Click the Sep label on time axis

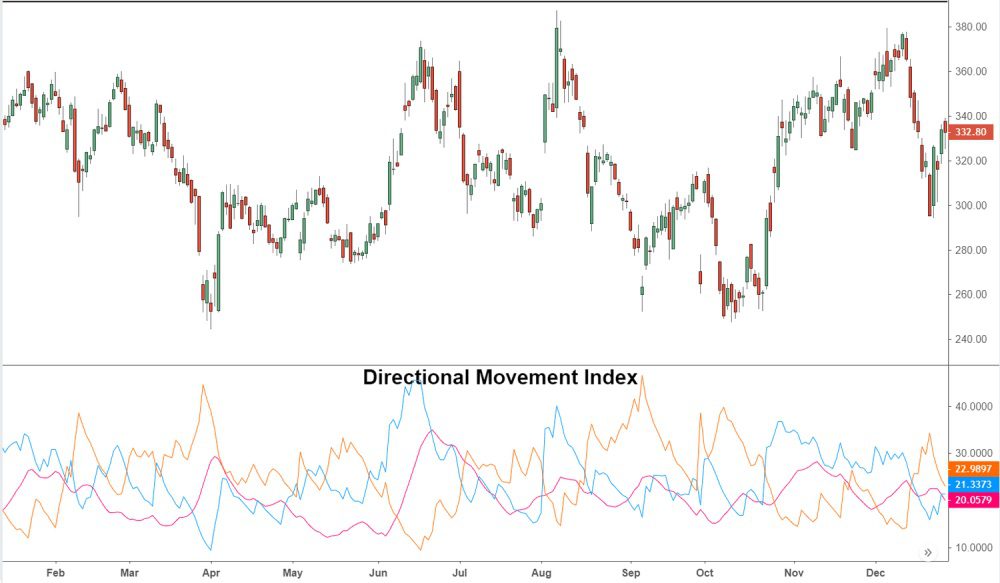(x=630, y=573)
